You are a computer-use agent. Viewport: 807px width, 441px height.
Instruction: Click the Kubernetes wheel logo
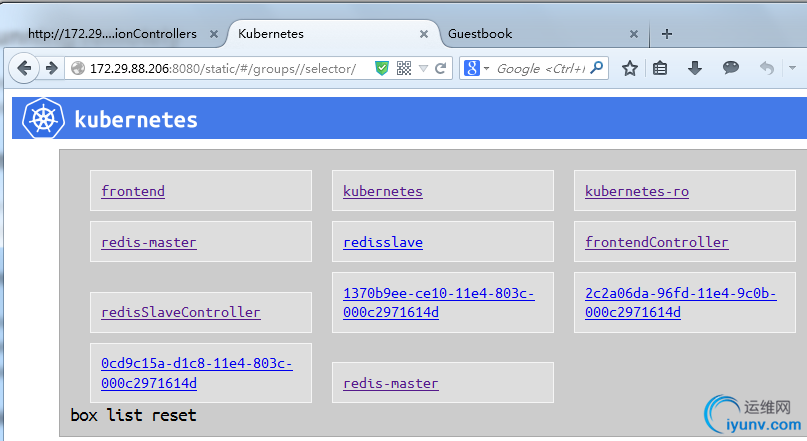click(44, 118)
